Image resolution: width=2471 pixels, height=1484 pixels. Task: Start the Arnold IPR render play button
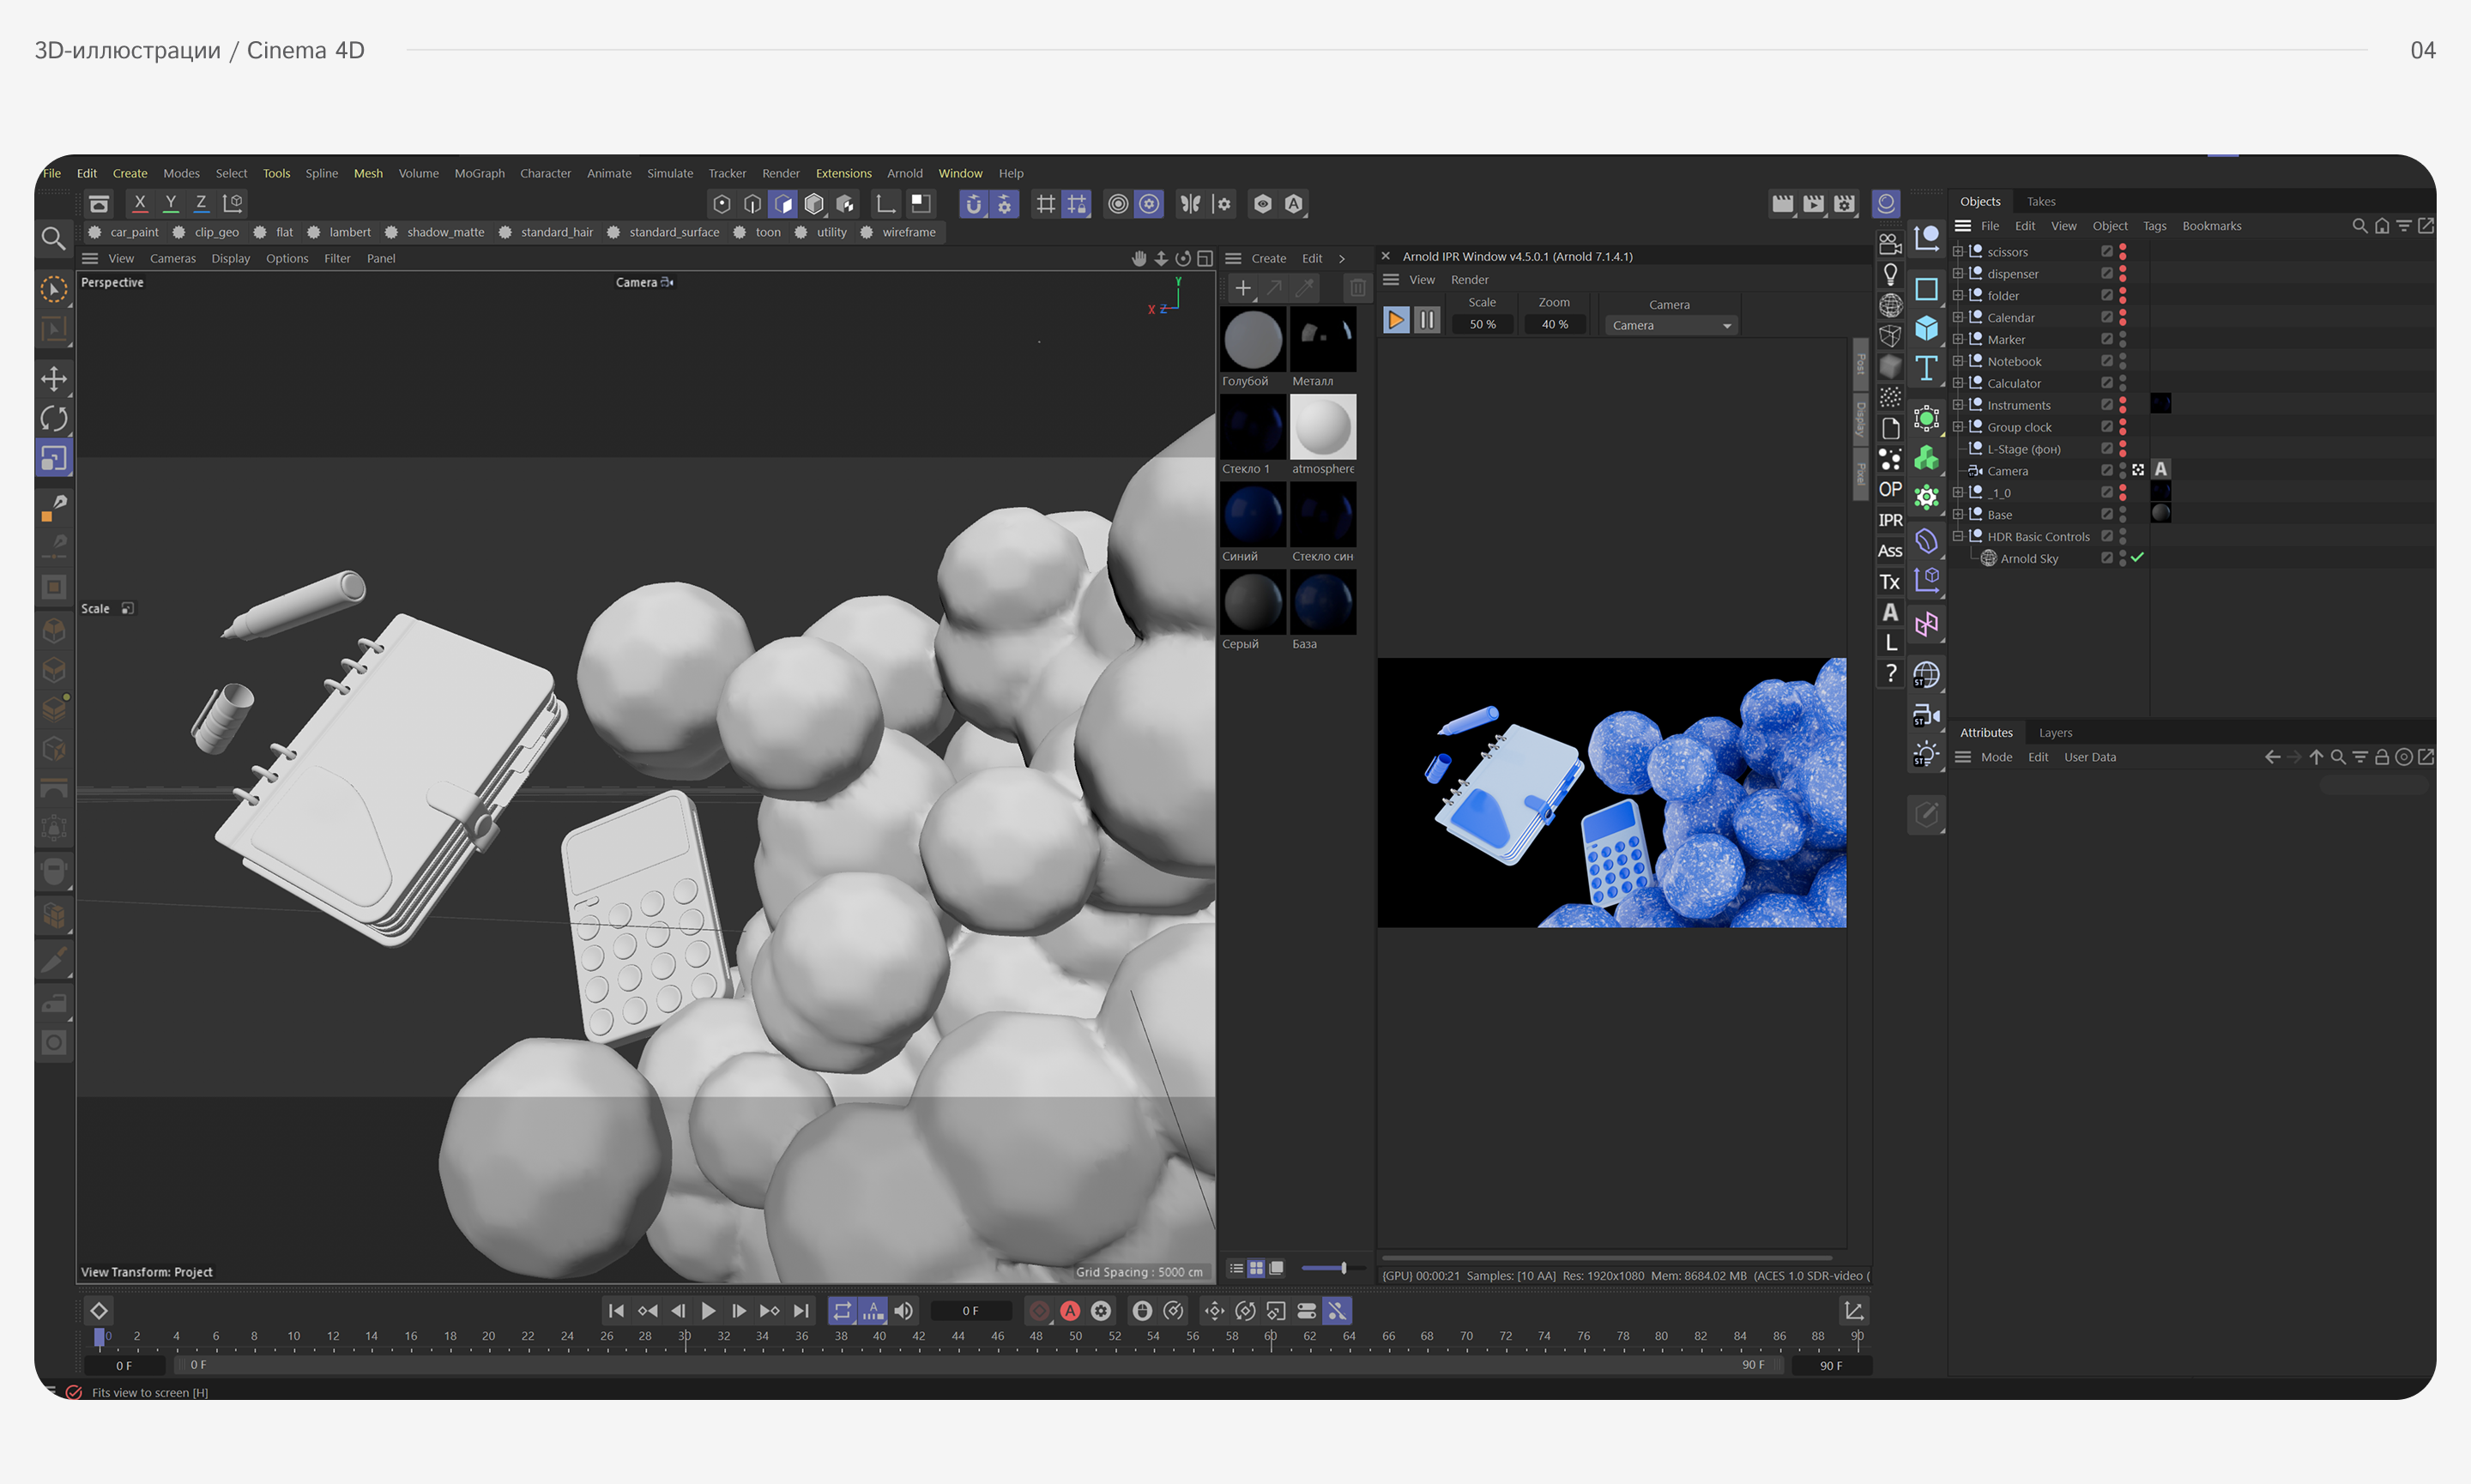(1395, 320)
